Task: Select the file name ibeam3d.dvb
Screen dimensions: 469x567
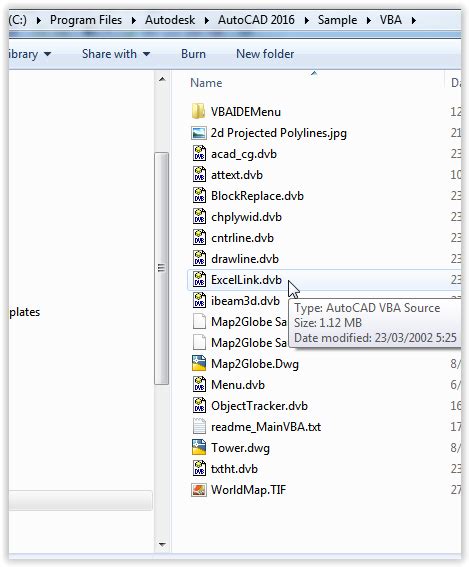Action: point(245,301)
